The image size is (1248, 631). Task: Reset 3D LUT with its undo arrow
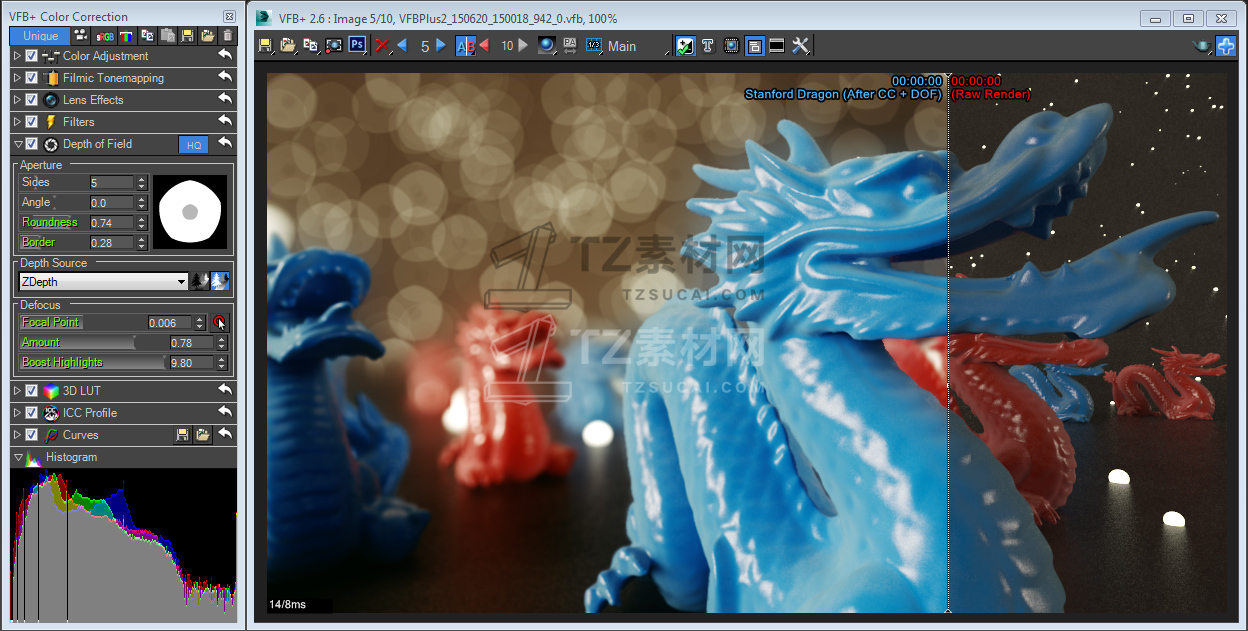pos(225,390)
